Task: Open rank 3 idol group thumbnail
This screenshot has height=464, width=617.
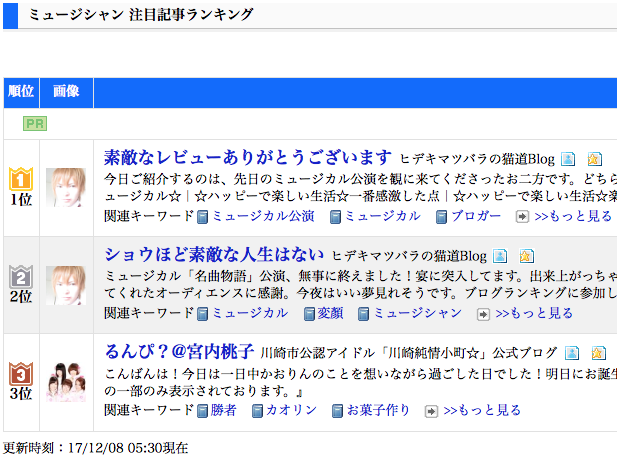Action: (66, 382)
